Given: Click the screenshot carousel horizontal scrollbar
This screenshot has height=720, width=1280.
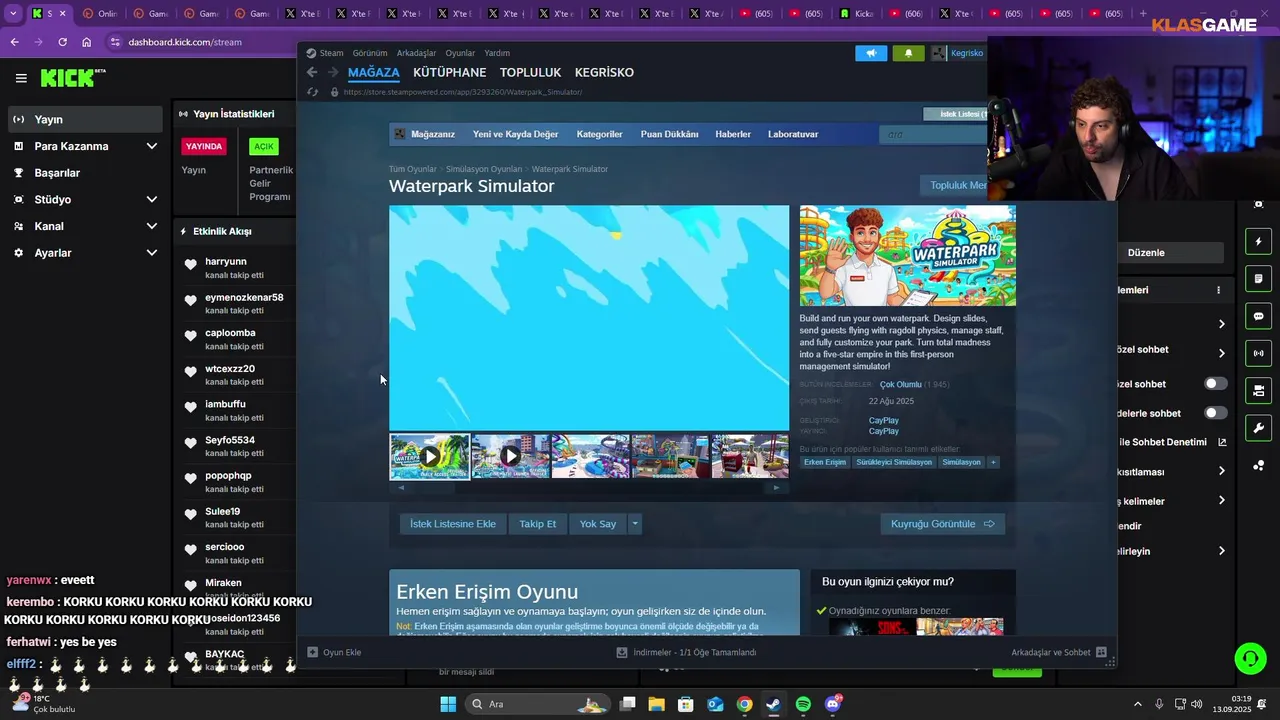Looking at the screenshot, I should pos(588,488).
